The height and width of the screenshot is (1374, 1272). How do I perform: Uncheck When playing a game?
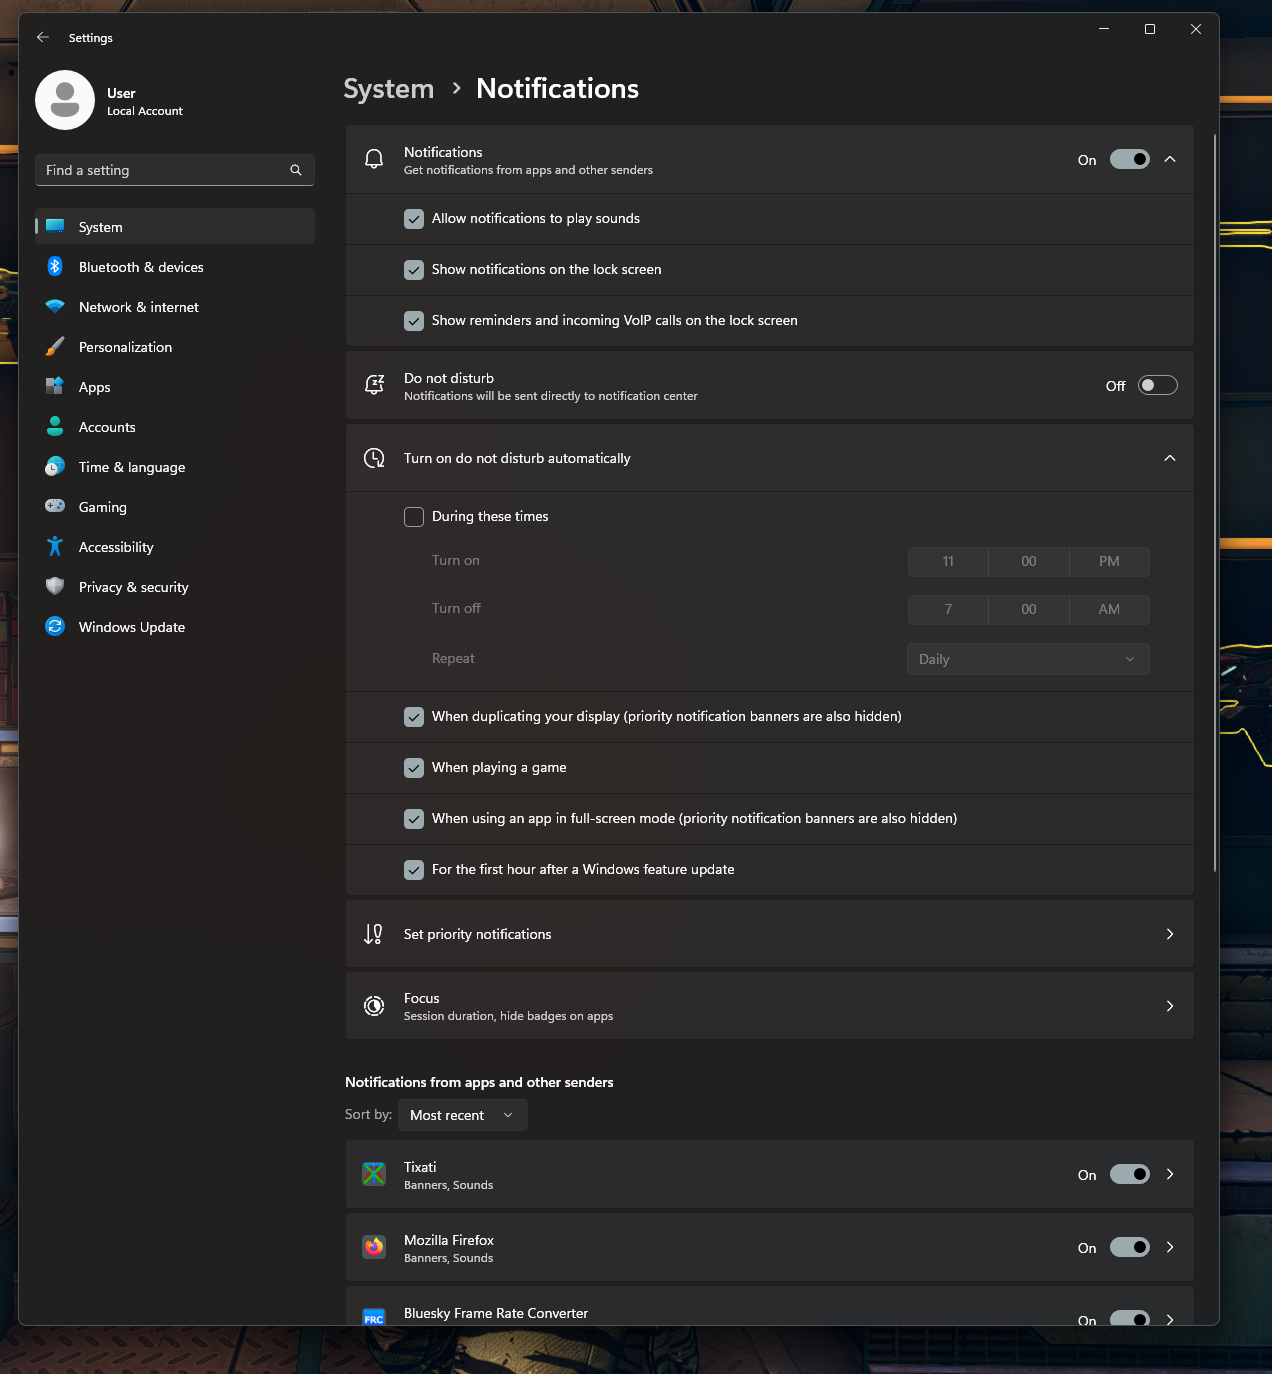(414, 768)
